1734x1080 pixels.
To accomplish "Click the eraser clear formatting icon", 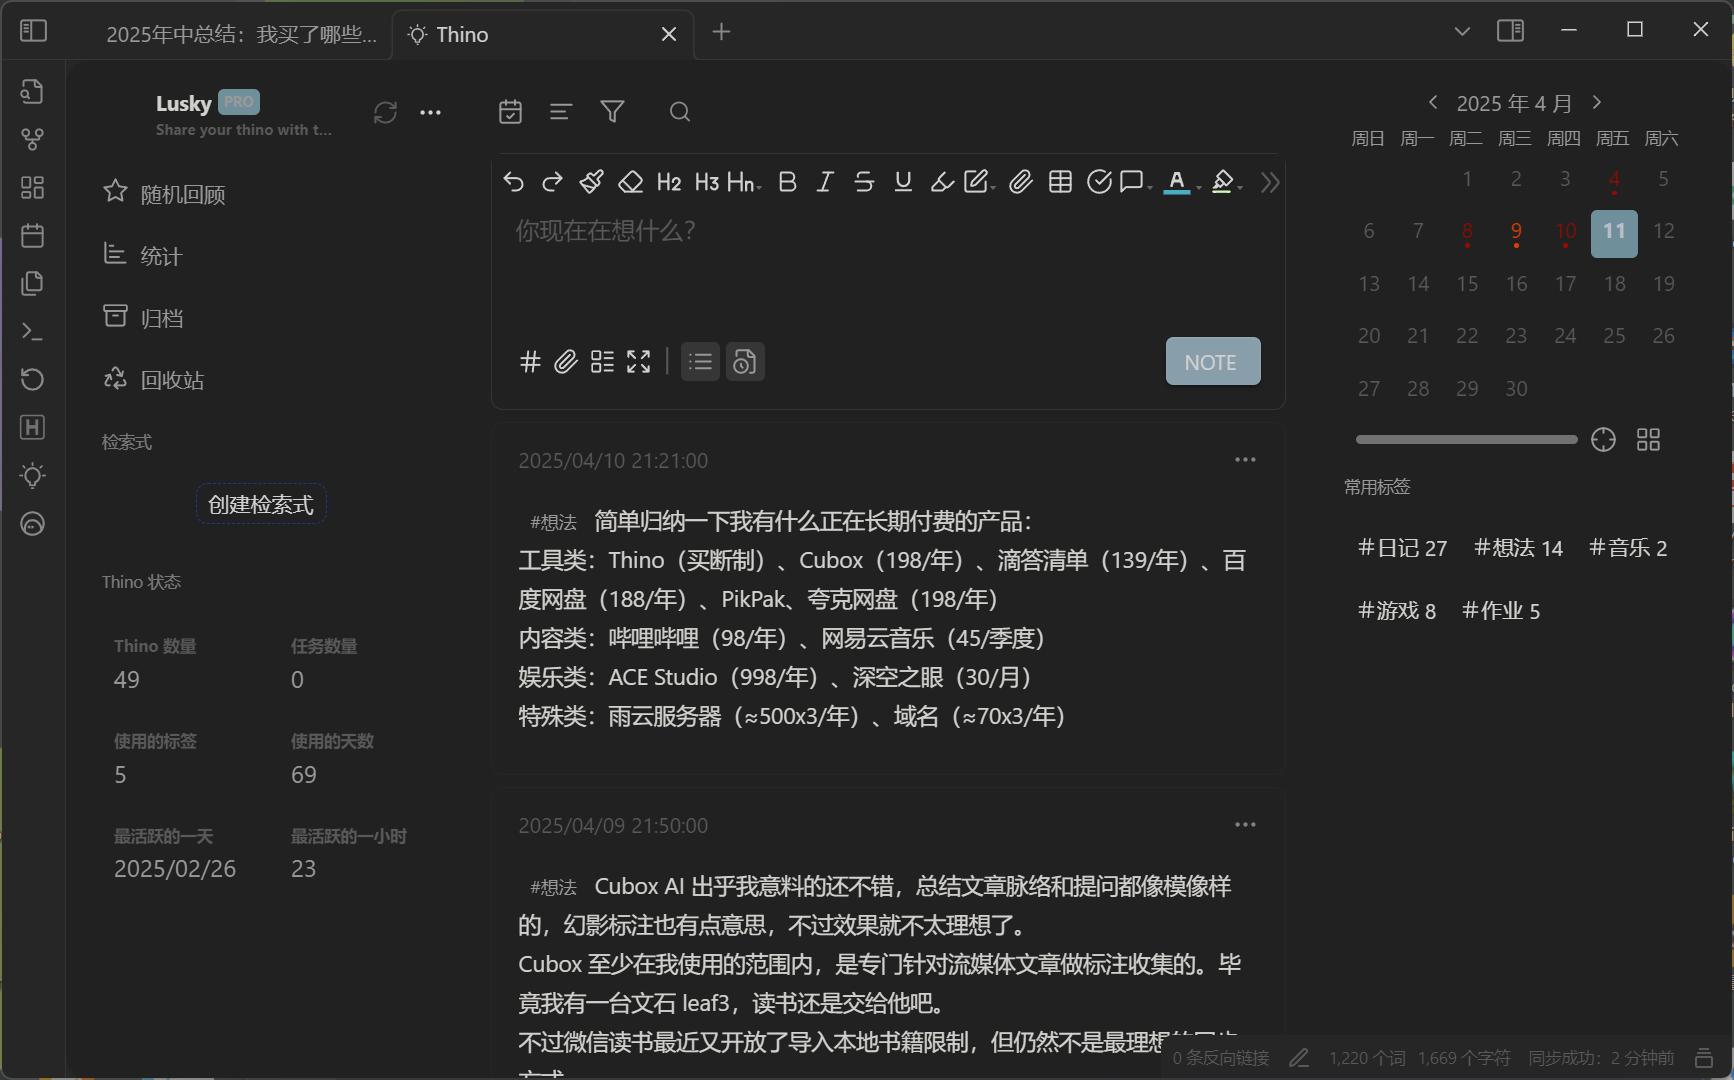I will coord(630,182).
